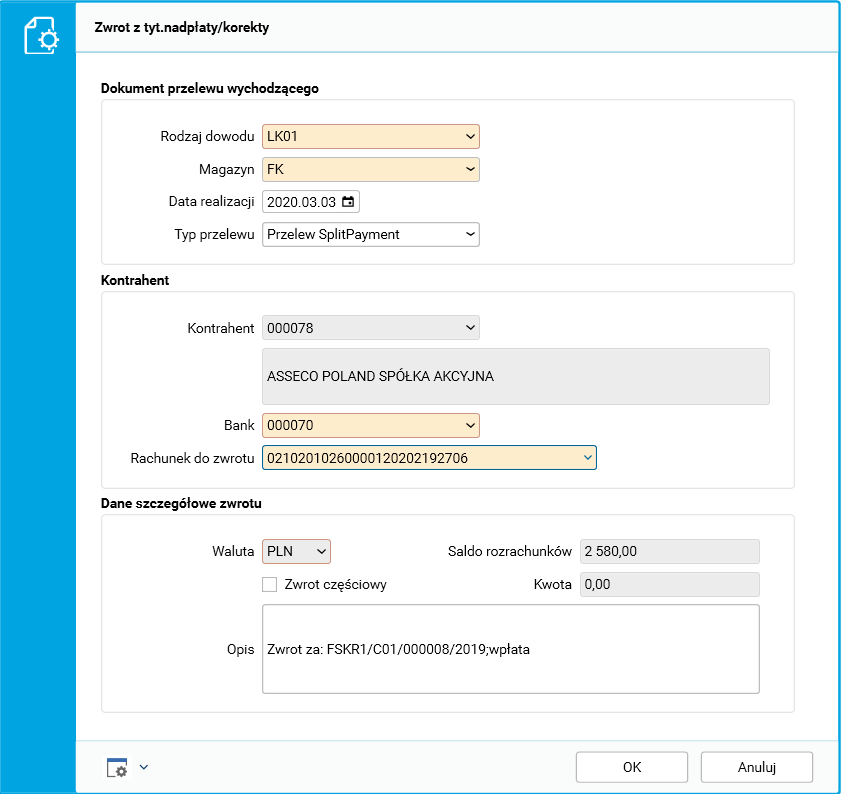This screenshot has width=841, height=794.
Task: Click the ASSECO POLAND contractor name box
Action: [x=515, y=377]
